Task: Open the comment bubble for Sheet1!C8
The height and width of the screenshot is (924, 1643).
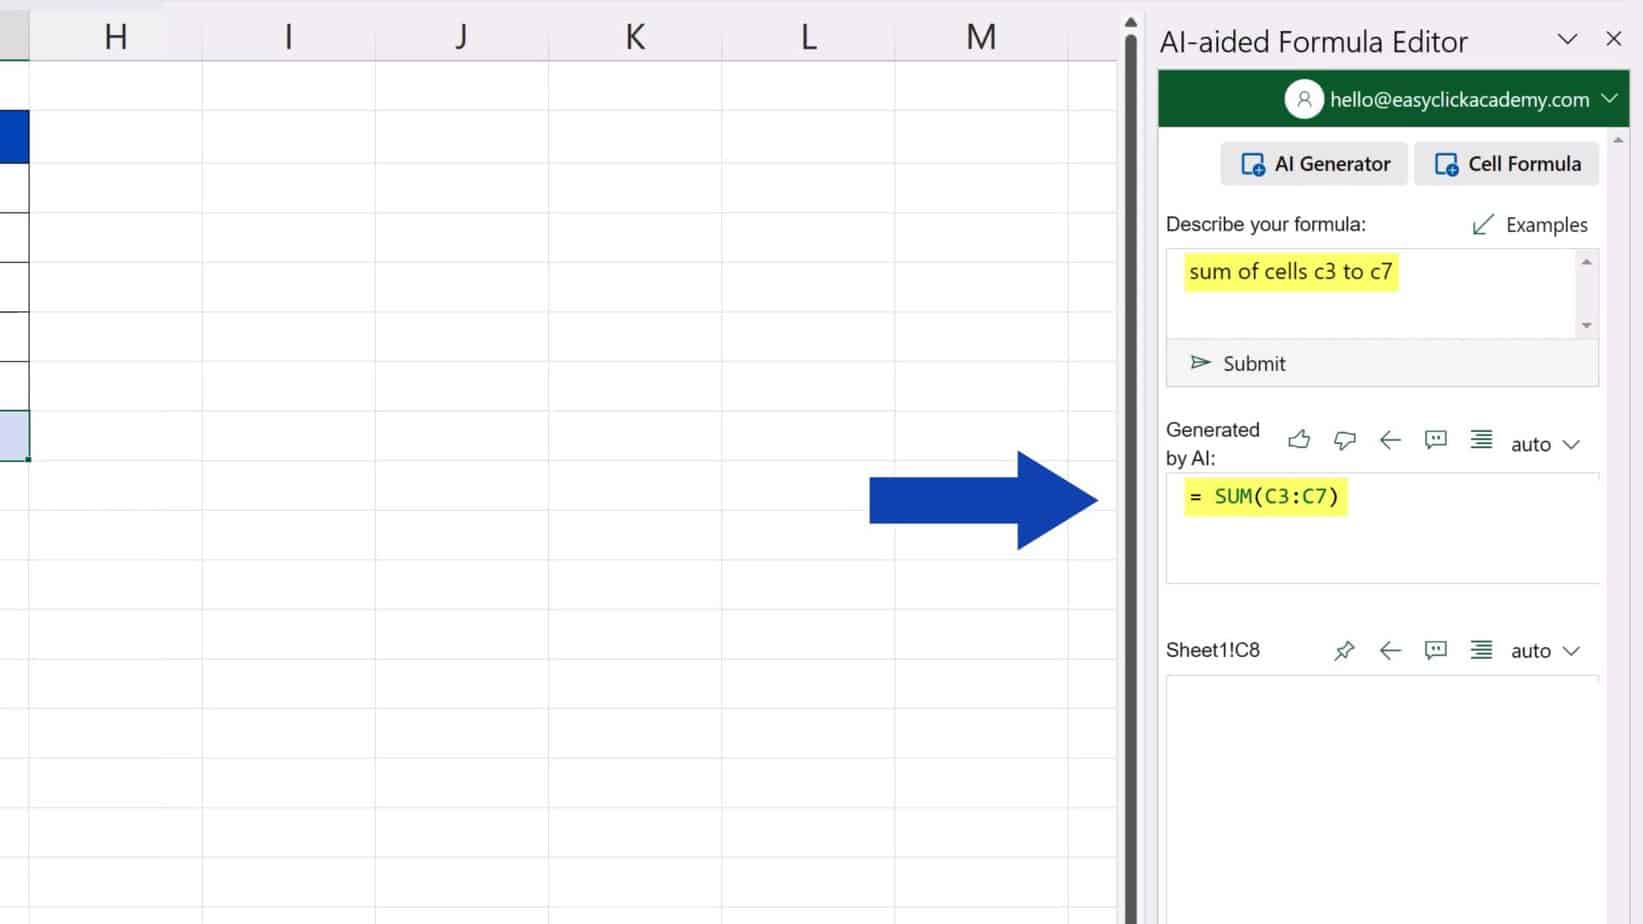Action: click(x=1435, y=650)
